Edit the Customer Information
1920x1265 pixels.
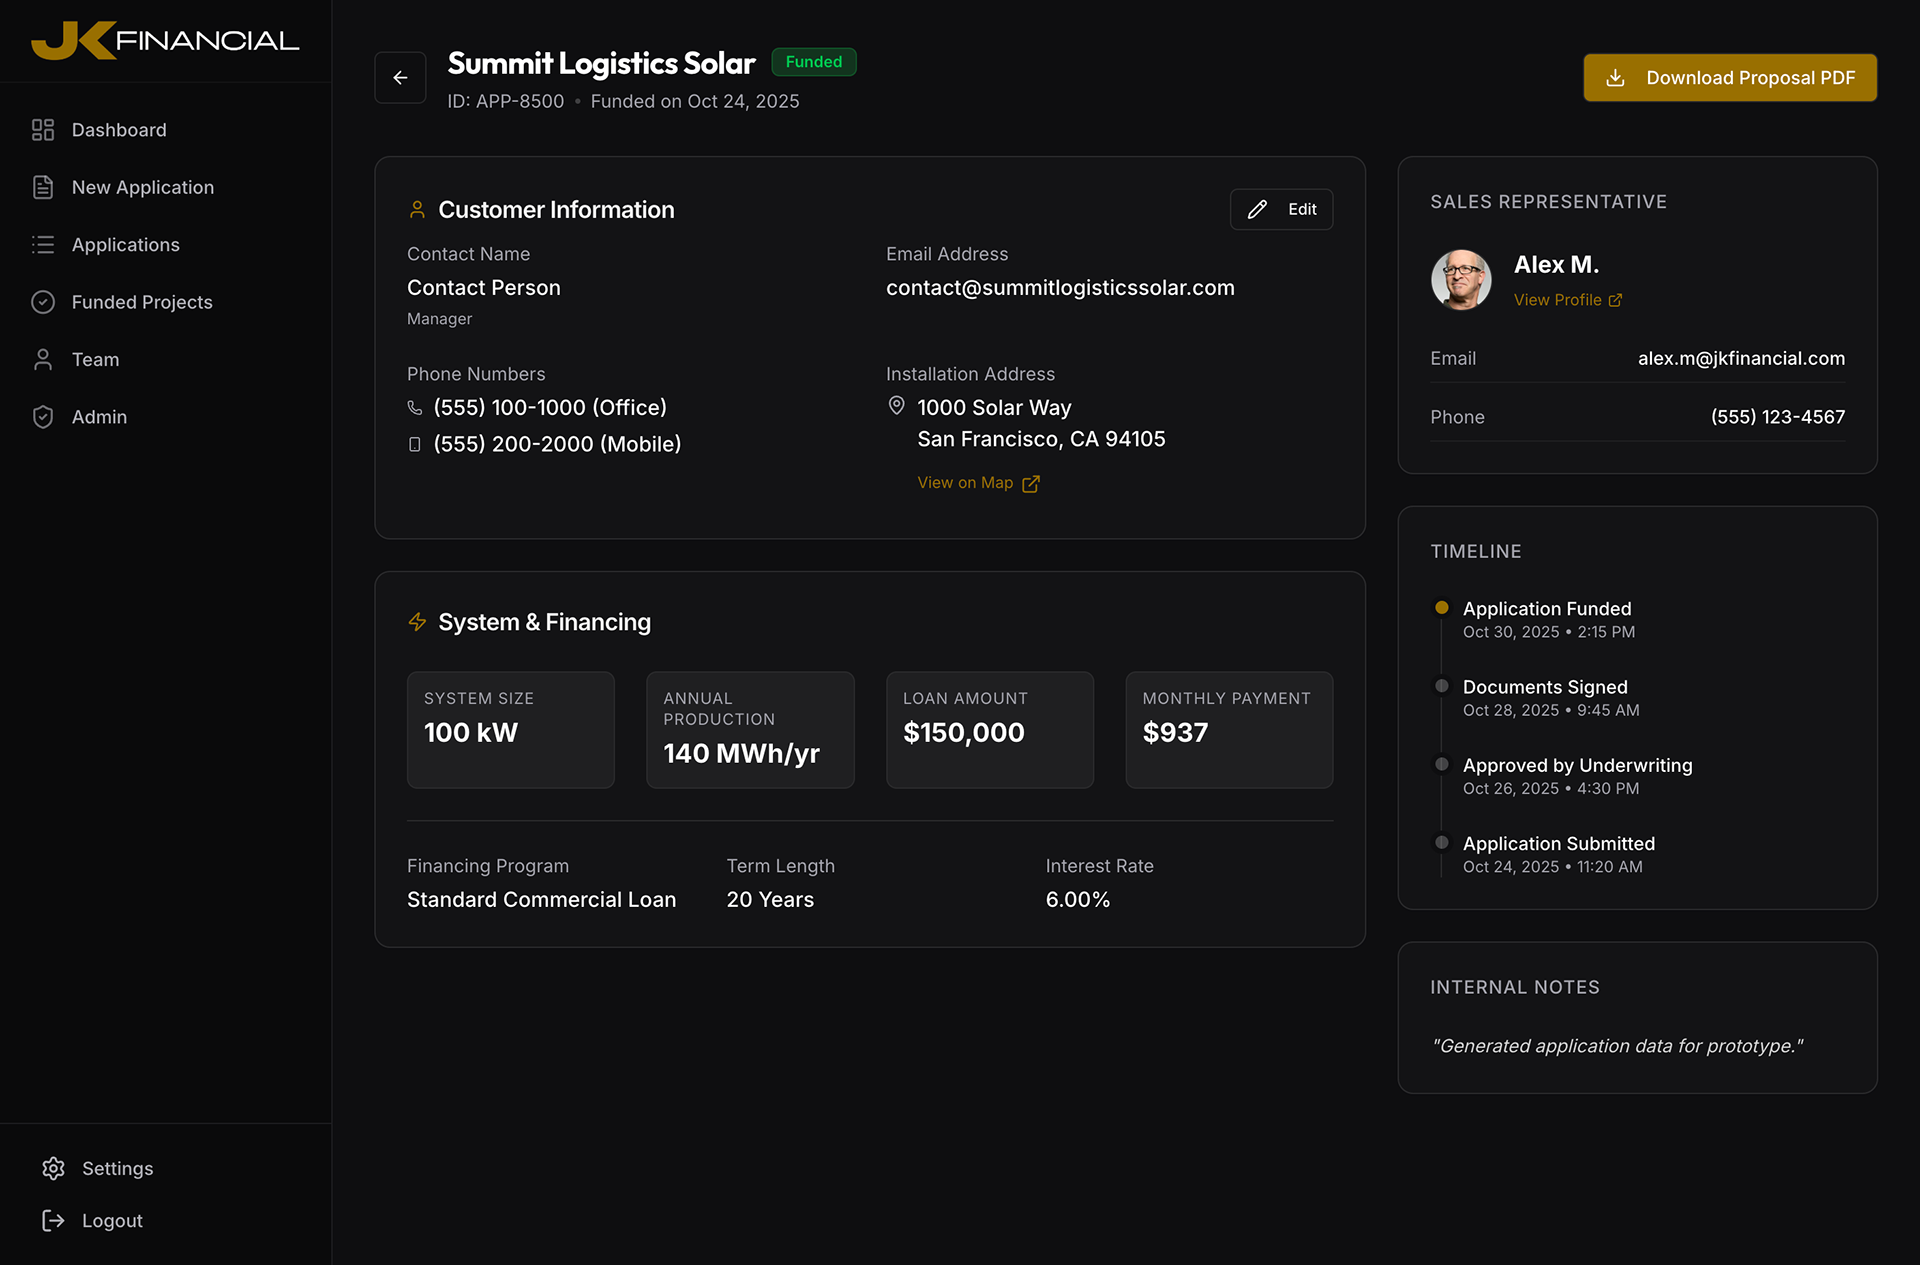click(x=1281, y=209)
